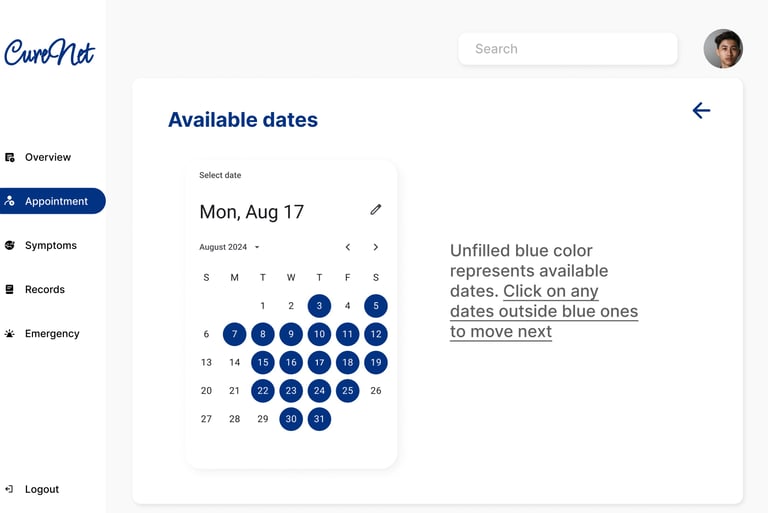Expand the August 2024 month dropdown

point(257,247)
